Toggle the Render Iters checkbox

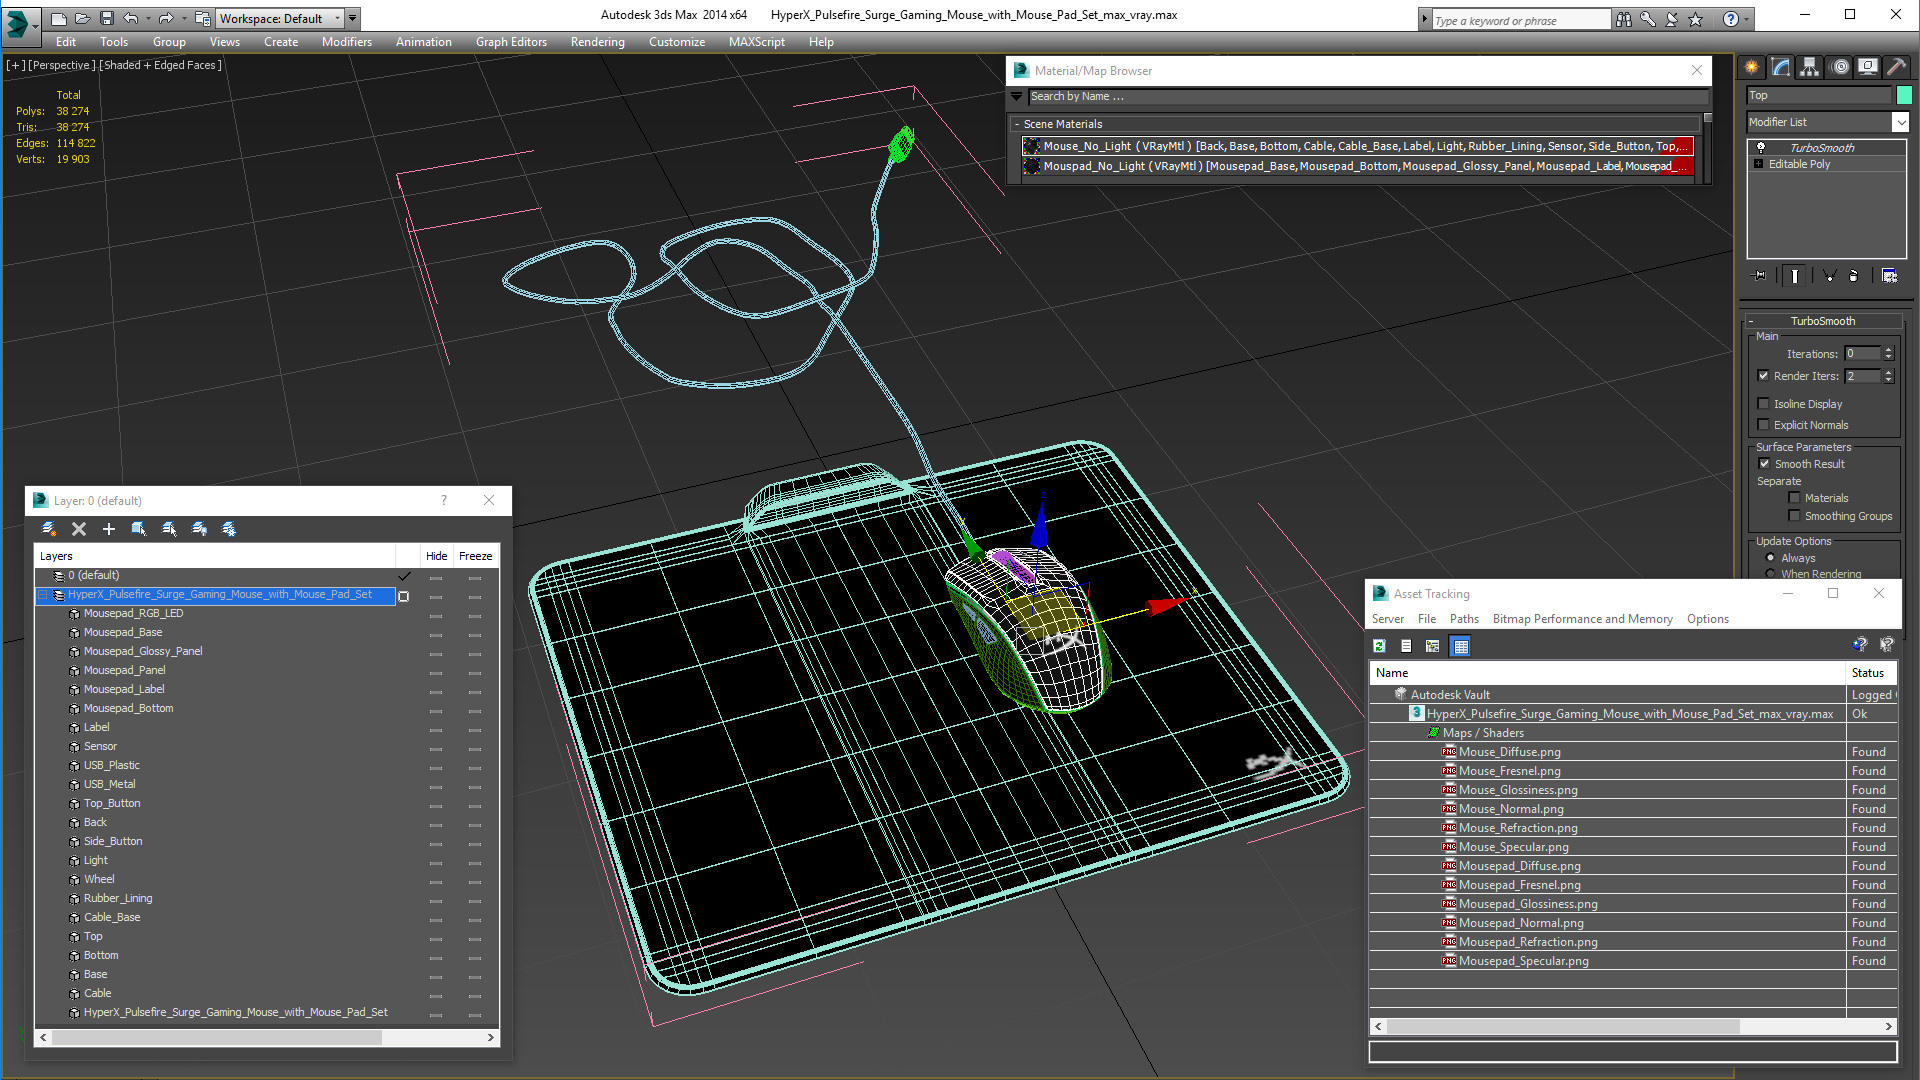pyautogui.click(x=1764, y=376)
